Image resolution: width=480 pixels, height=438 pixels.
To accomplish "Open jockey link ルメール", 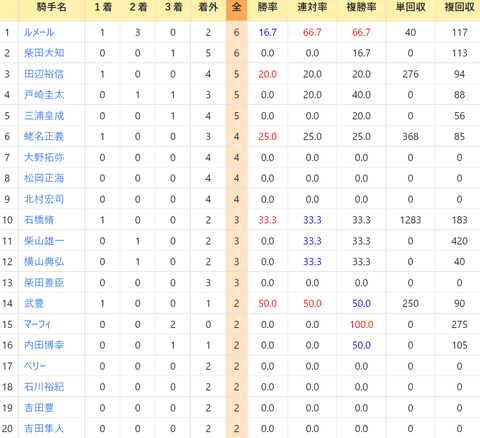I will tap(39, 32).
